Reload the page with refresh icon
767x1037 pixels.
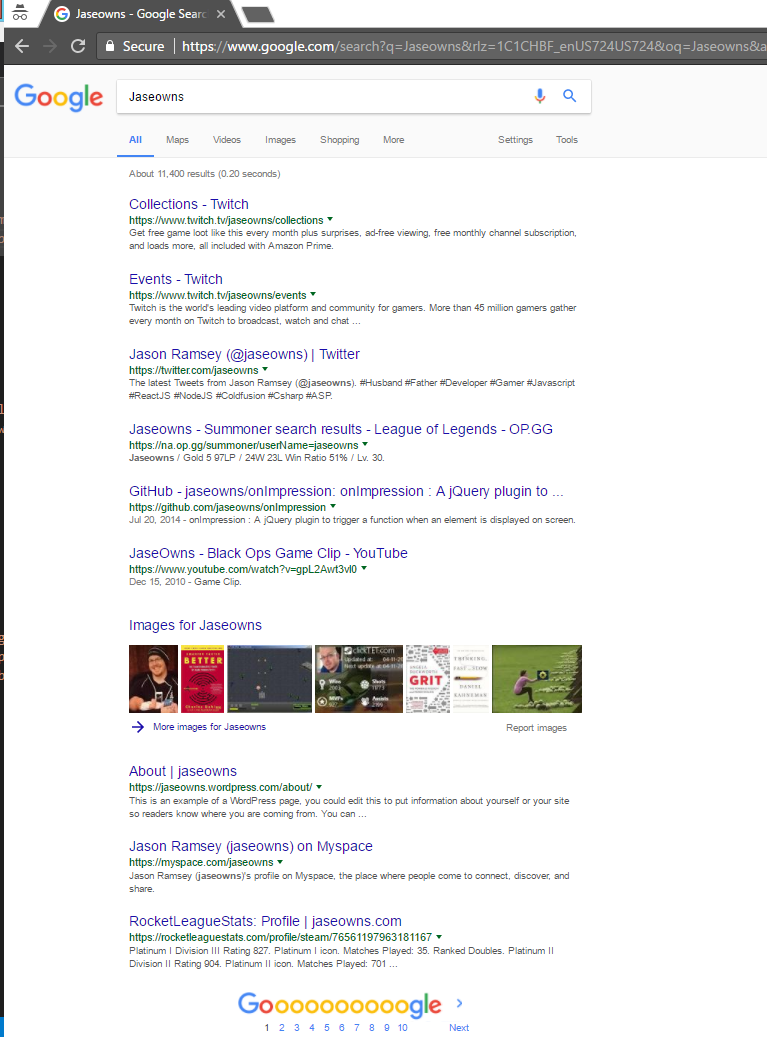[78, 46]
